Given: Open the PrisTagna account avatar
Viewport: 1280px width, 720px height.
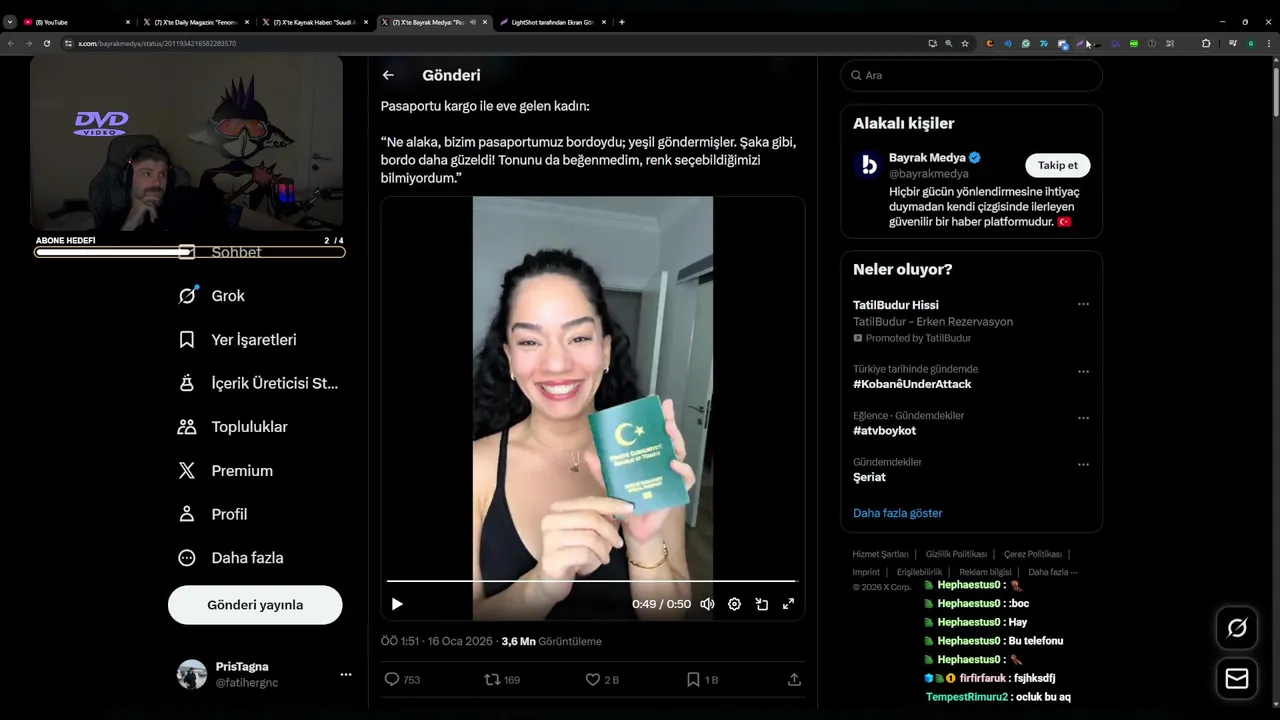Looking at the screenshot, I should (192, 675).
